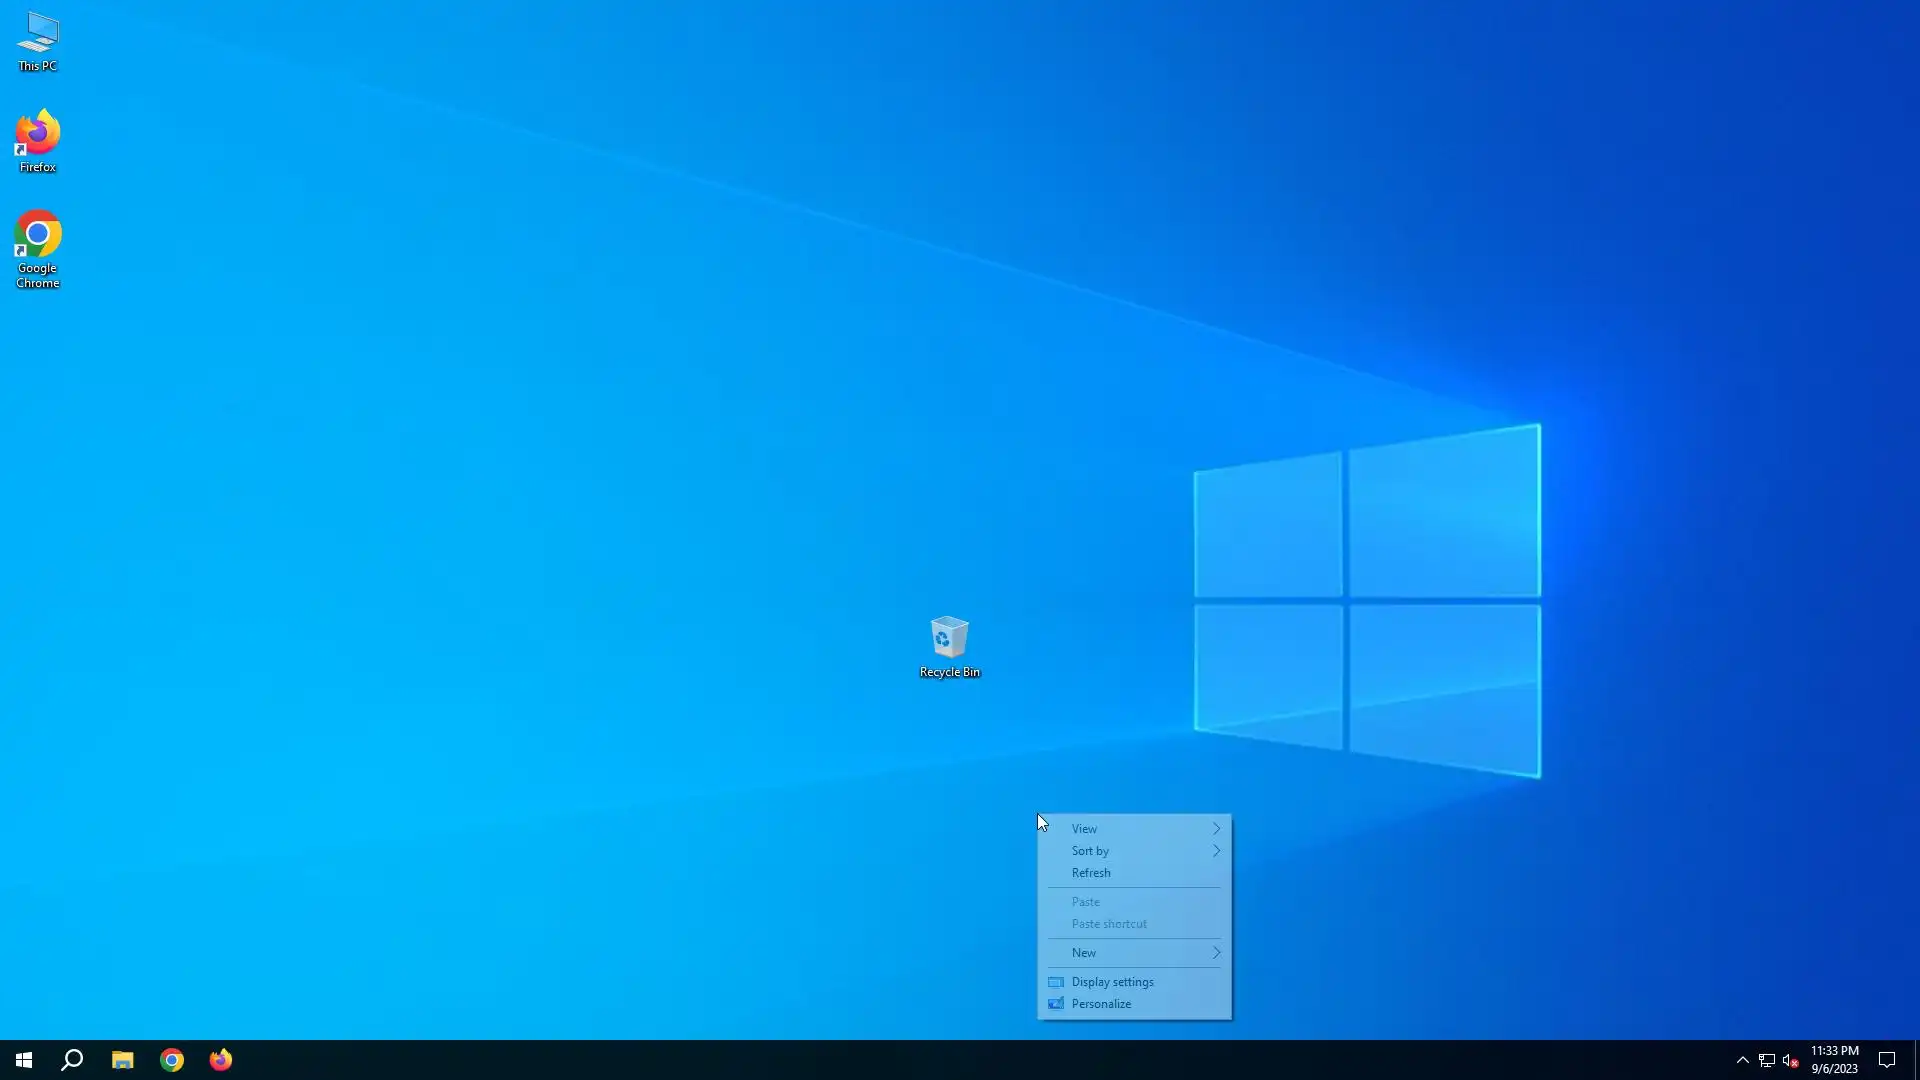Show hidden system tray icons
Screen dimensions: 1920x1080
click(x=1742, y=1060)
